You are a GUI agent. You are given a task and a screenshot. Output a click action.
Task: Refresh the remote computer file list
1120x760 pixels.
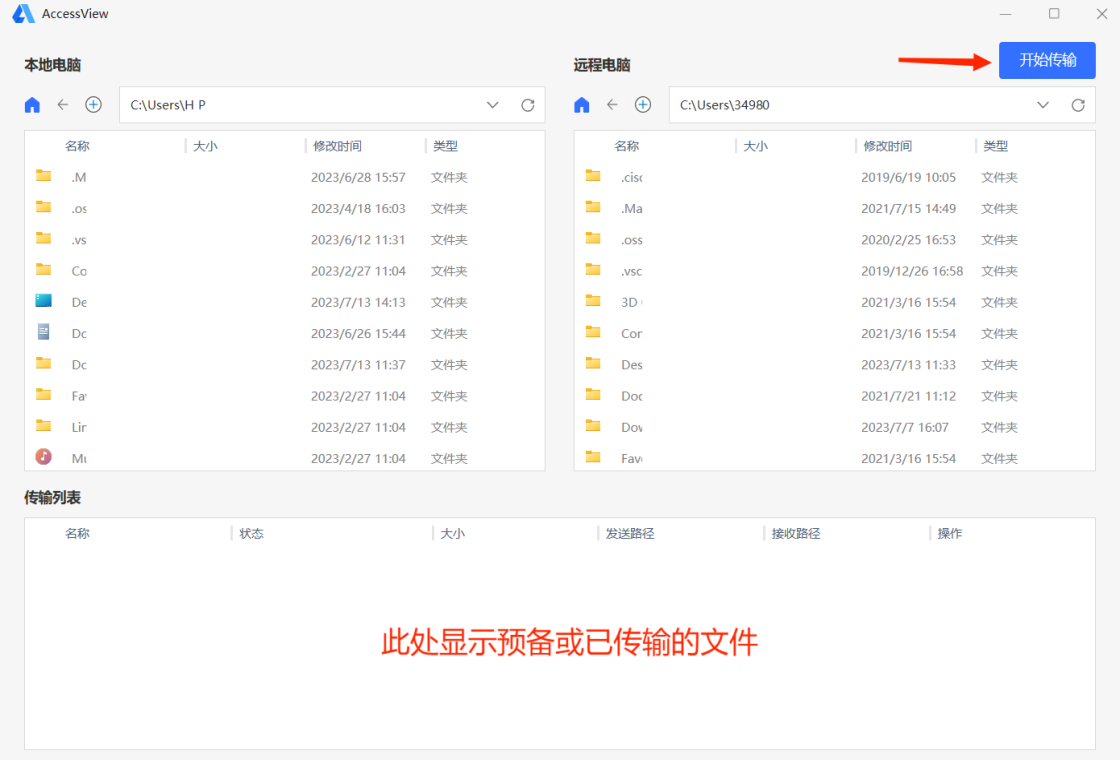1078,105
